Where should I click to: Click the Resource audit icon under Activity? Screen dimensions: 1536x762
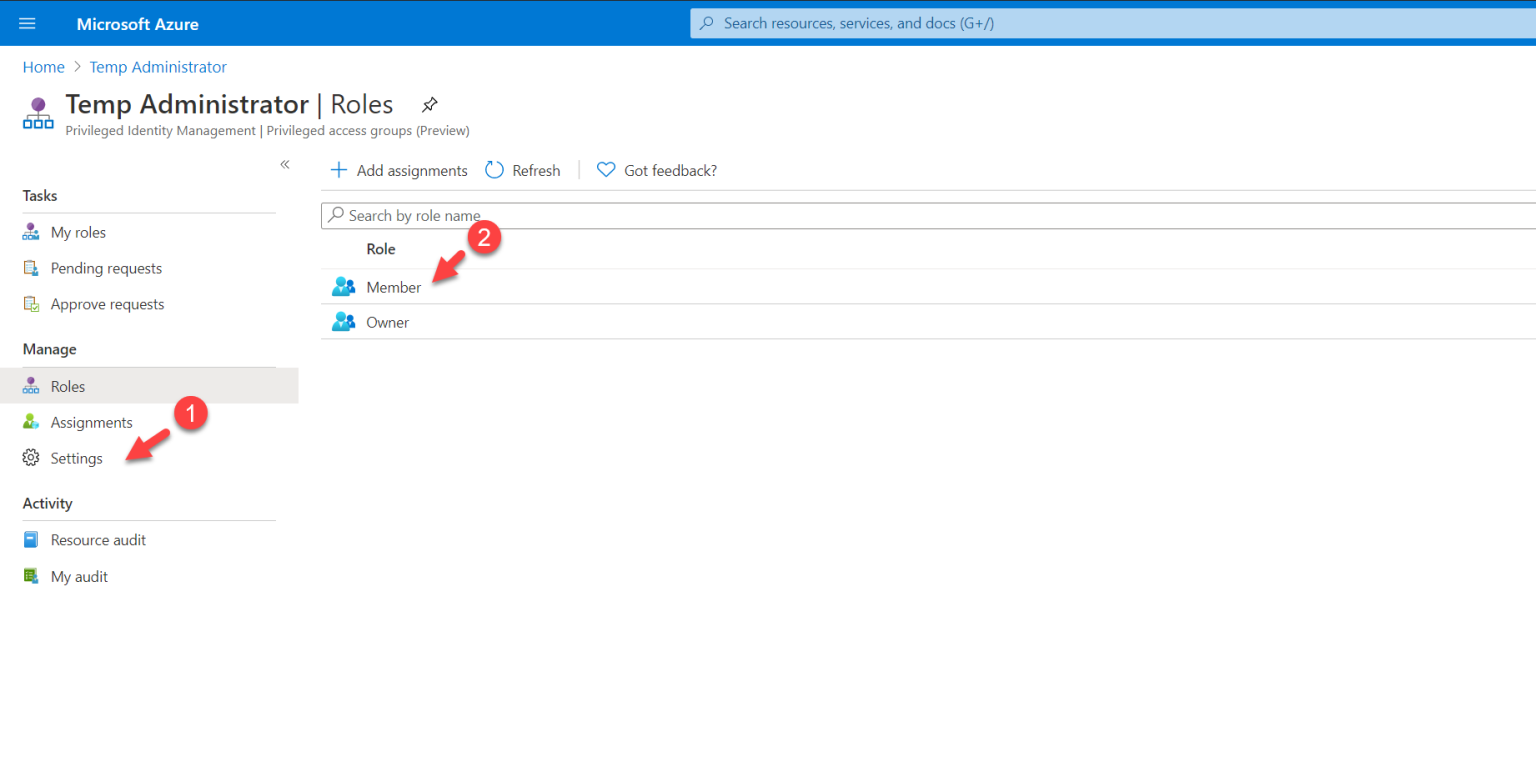pyautogui.click(x=31, y=539)
